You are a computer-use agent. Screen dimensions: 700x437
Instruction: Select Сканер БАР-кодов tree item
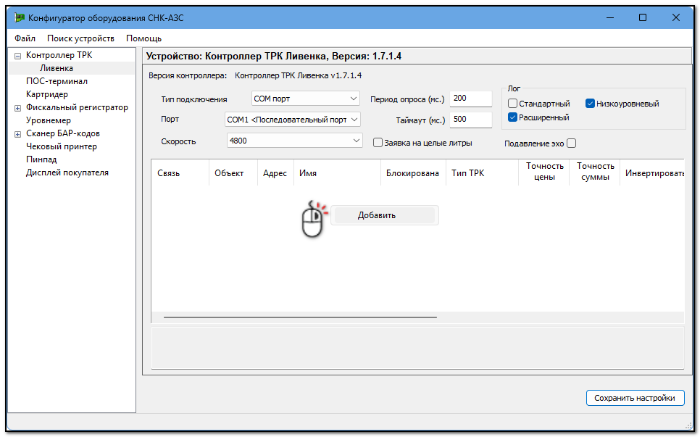click(x=63, y=133)
